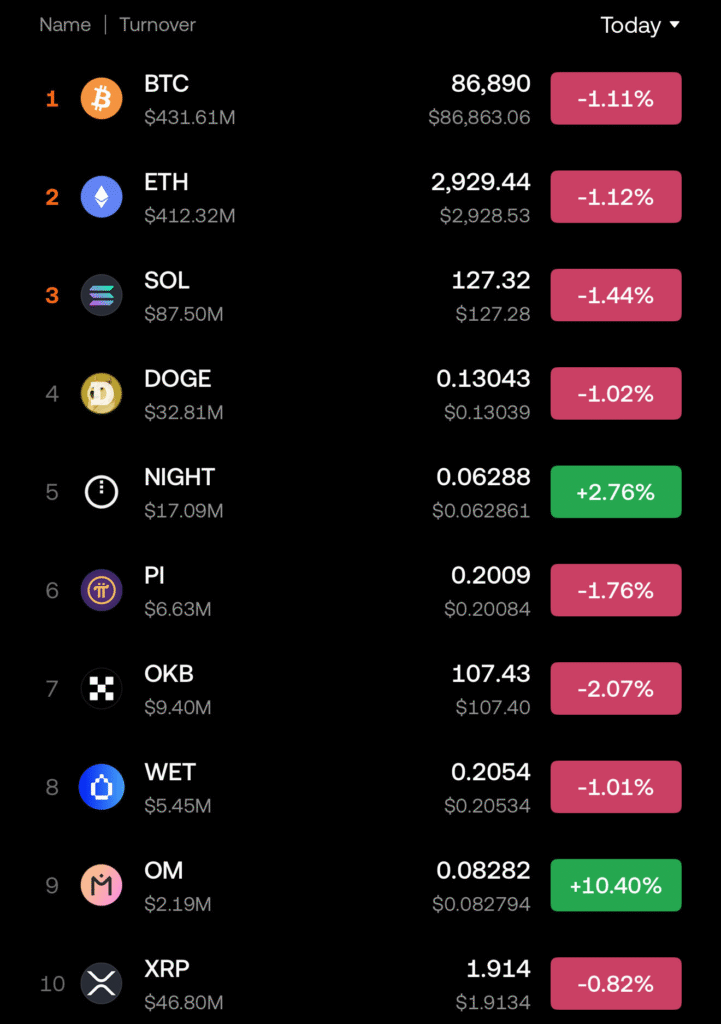
Task: Click the NIGHT token icon
Action: [x=101, y=491]
